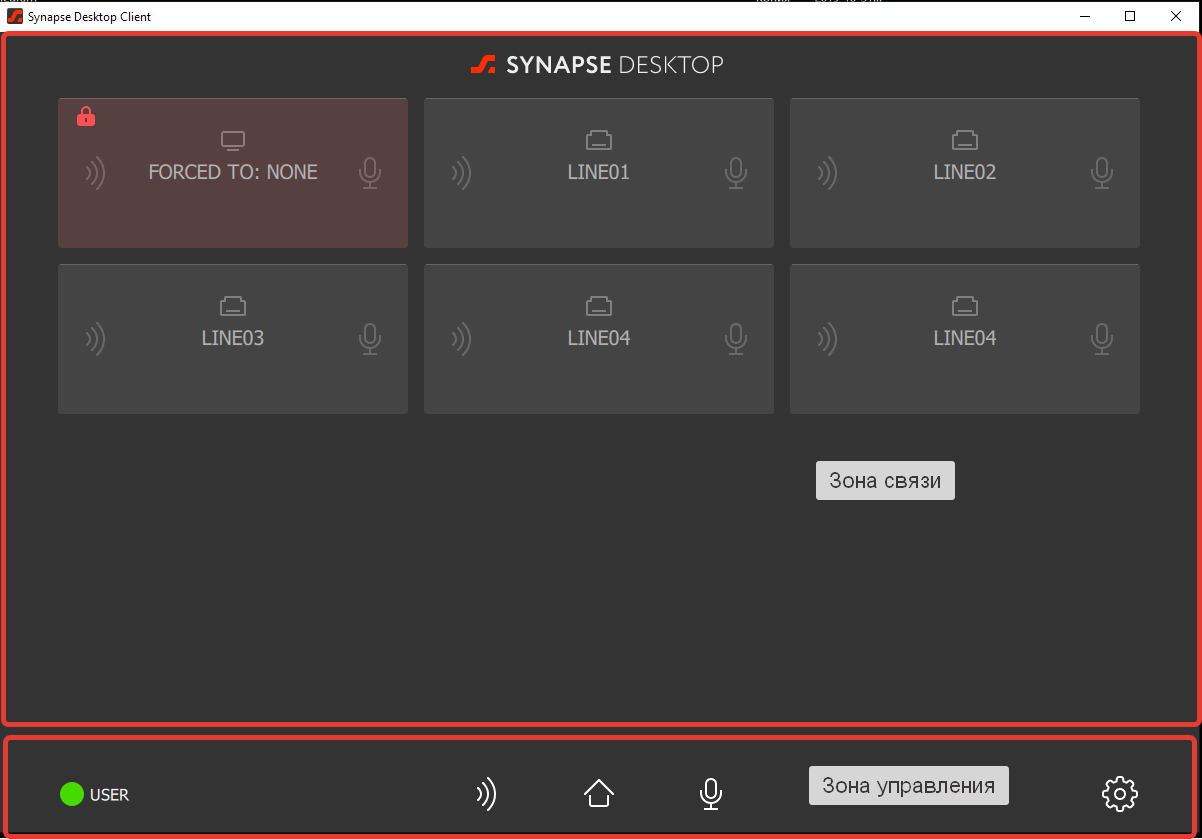1202x839 pixels.
Task: Click the green user status indicator
Action: [71, 795]
